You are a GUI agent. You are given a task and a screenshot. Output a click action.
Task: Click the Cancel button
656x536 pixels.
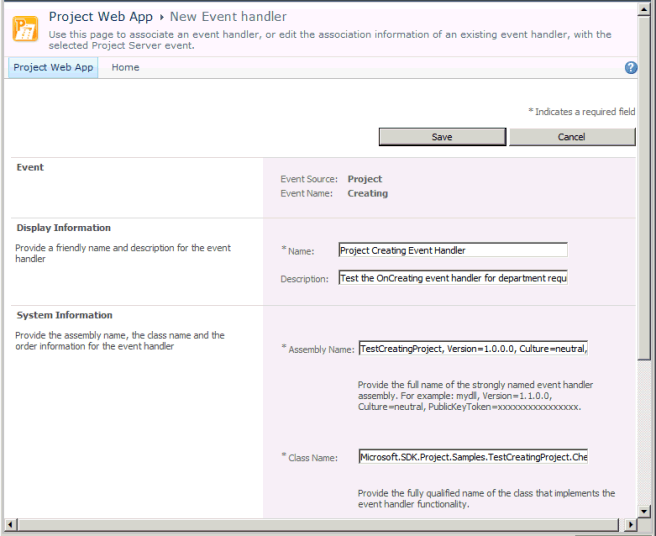572,137
